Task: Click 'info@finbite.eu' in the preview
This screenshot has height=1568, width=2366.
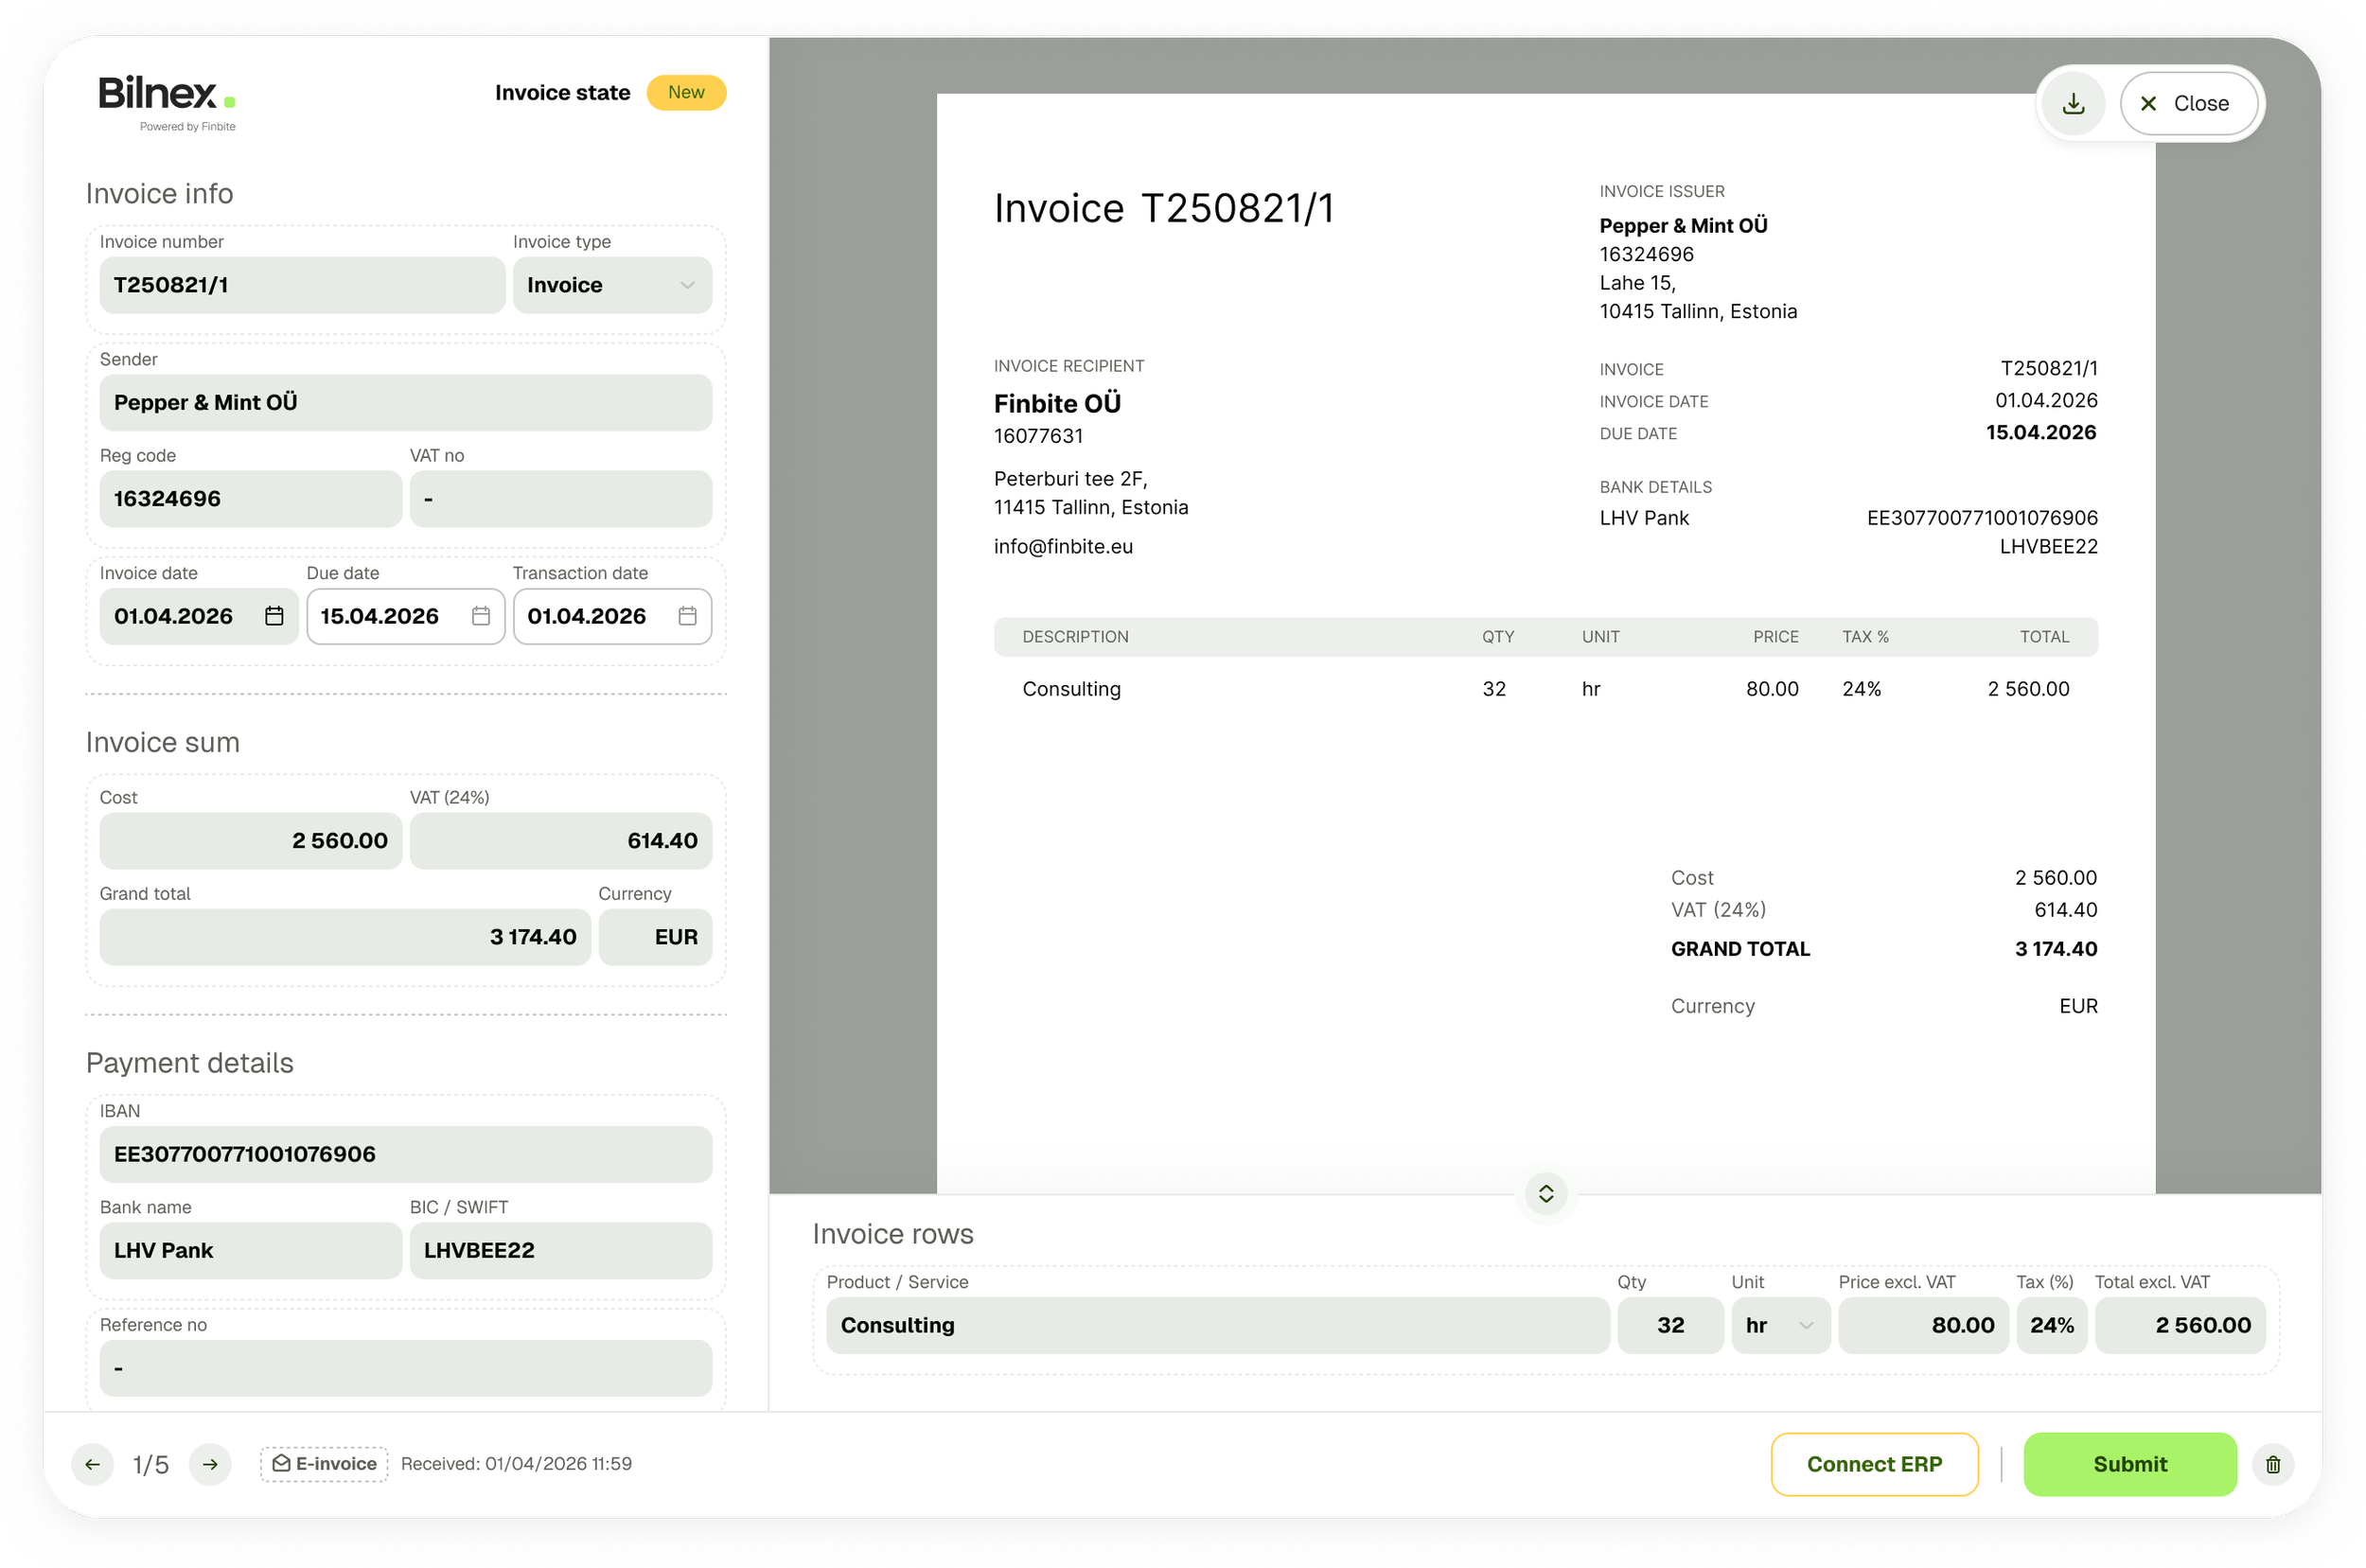Action: pos(1063,546)
